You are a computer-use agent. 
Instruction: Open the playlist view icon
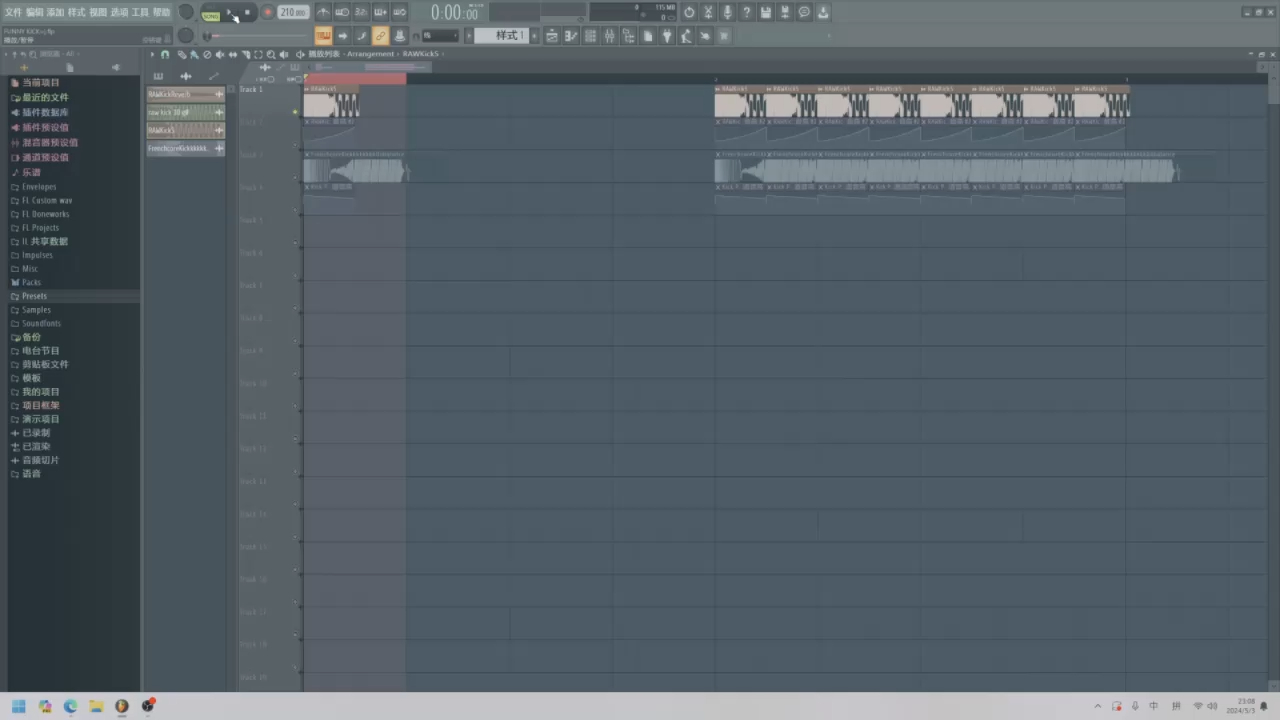(x=552, y=36)
